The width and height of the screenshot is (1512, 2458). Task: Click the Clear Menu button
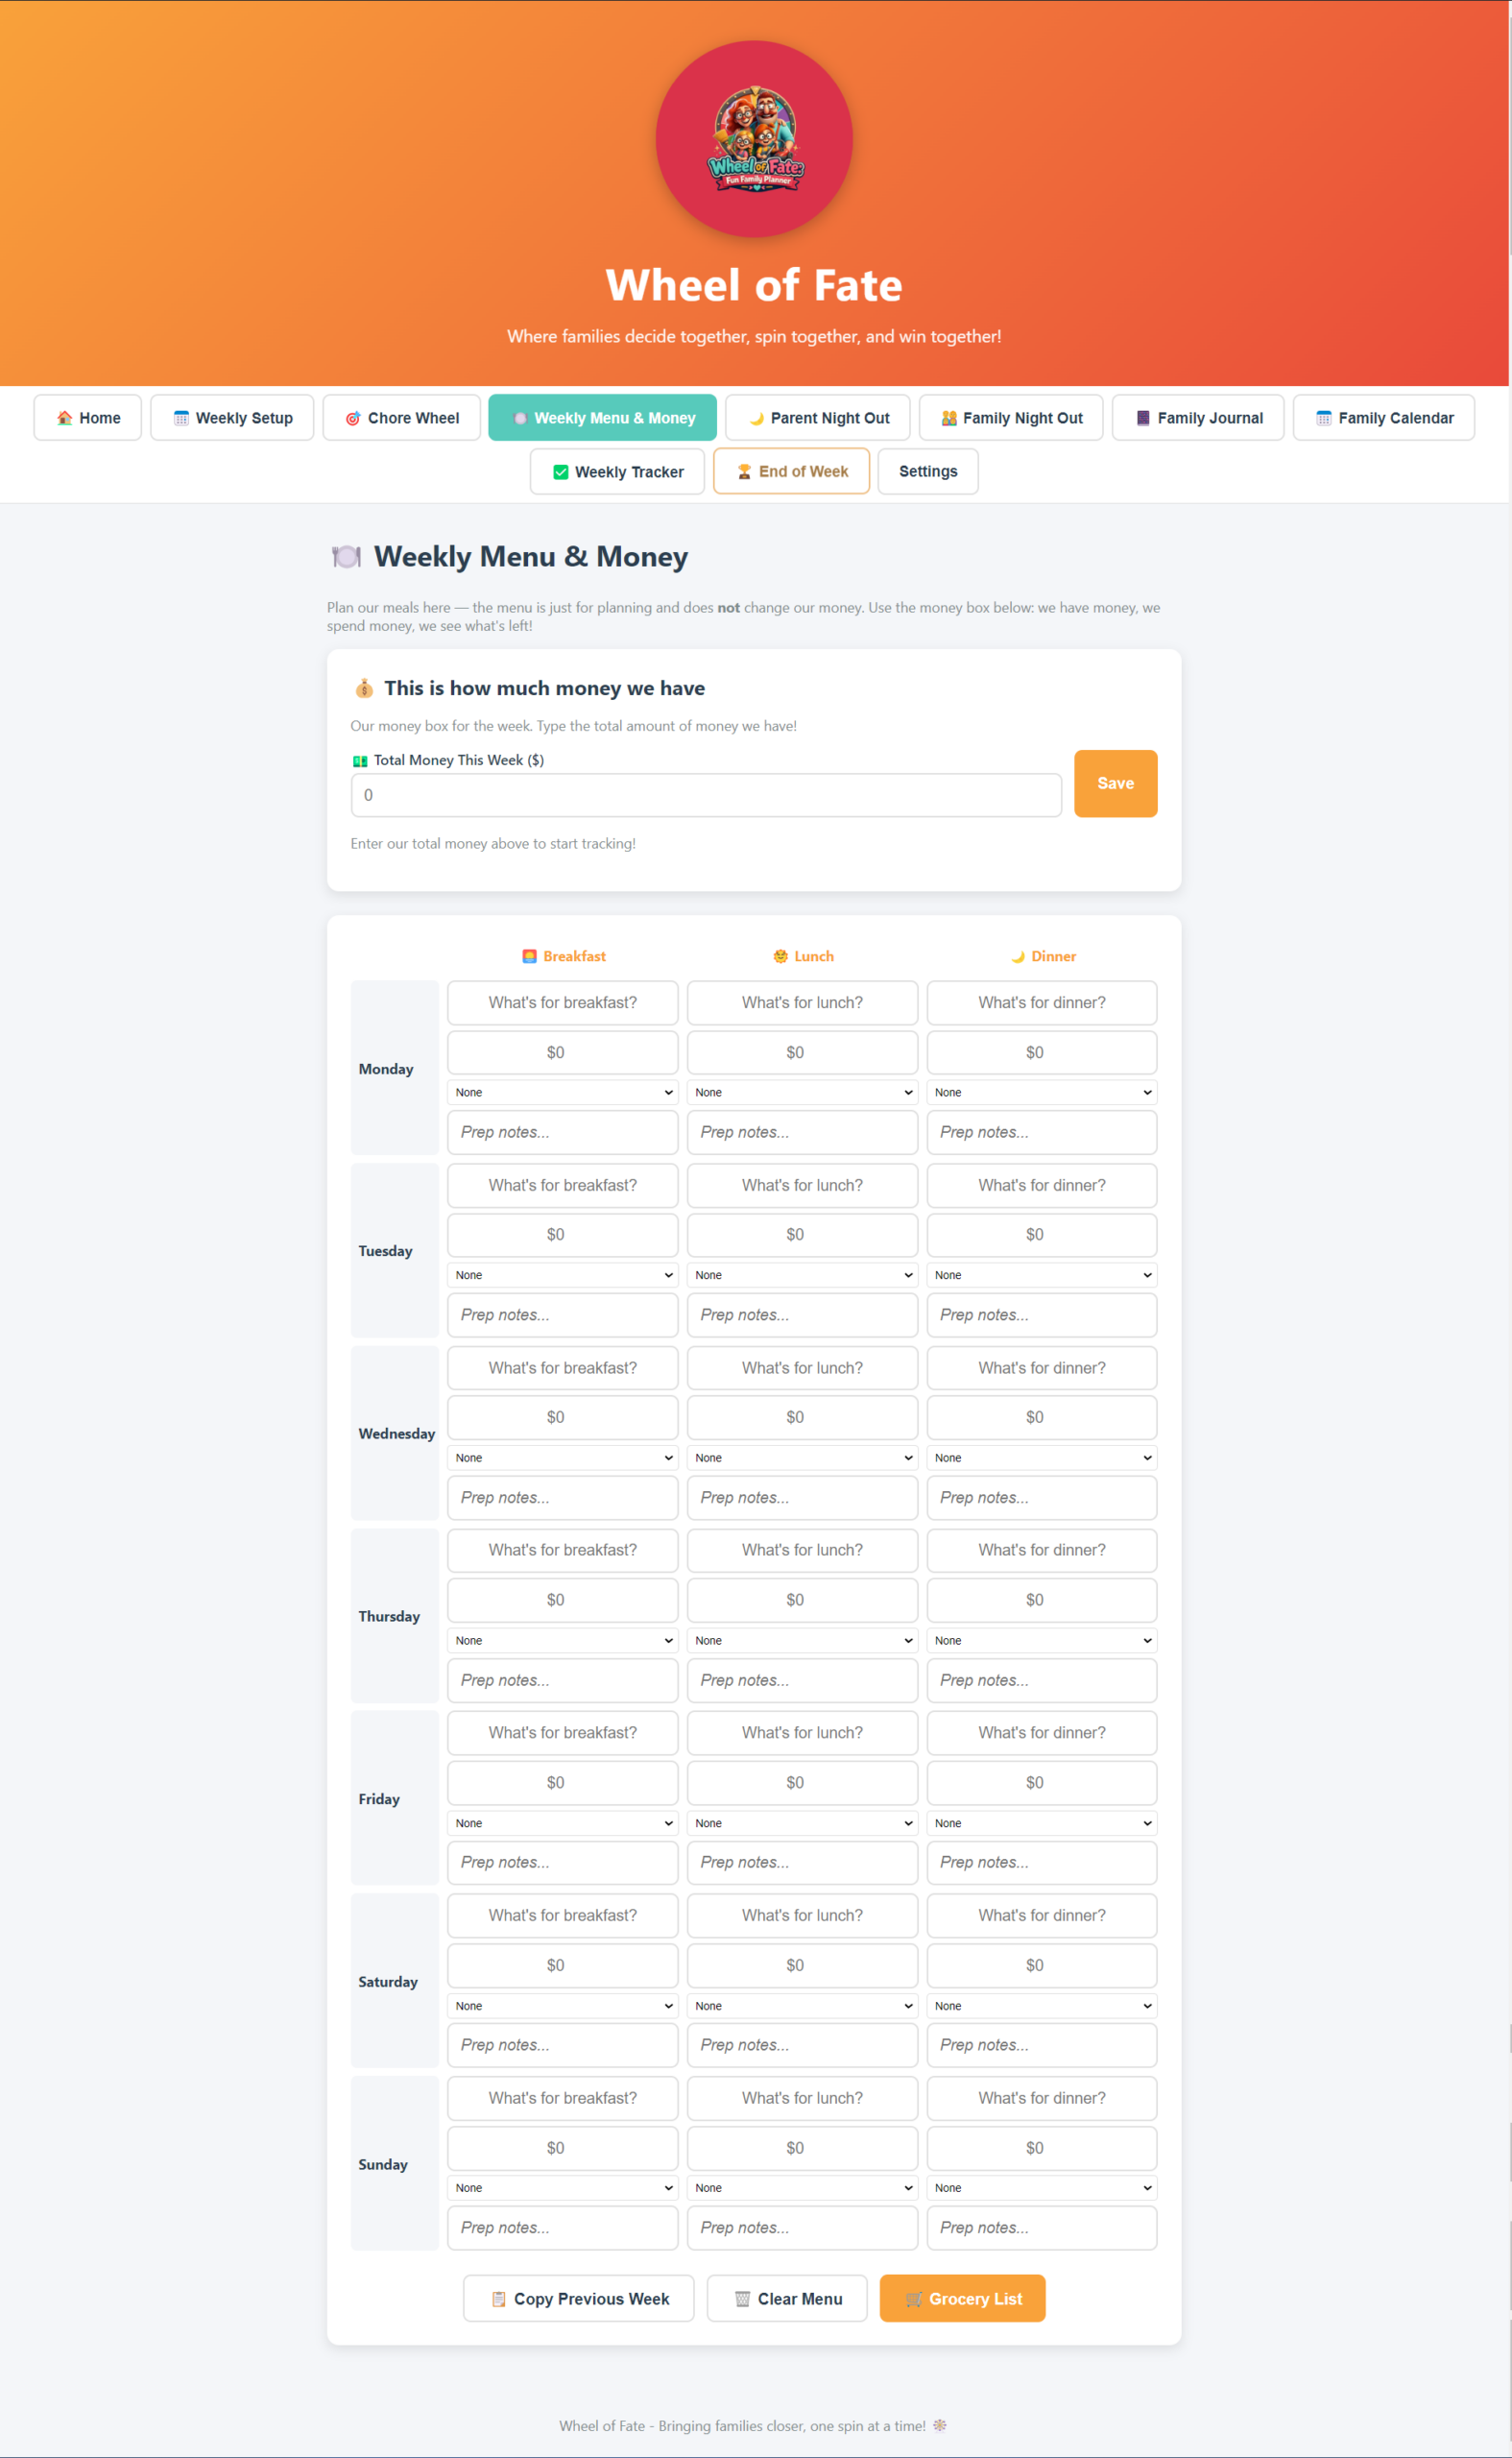(x=787, y=2299)
